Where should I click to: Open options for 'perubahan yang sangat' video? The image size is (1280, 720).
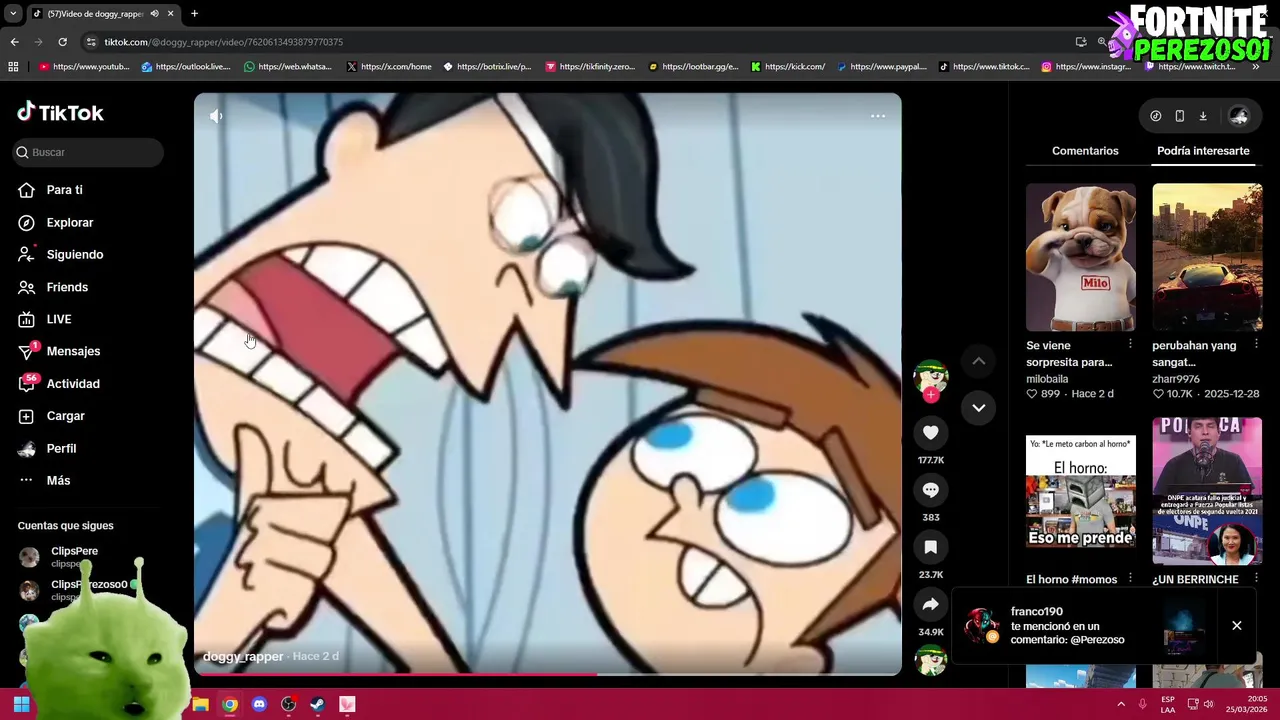(1257, 344)
